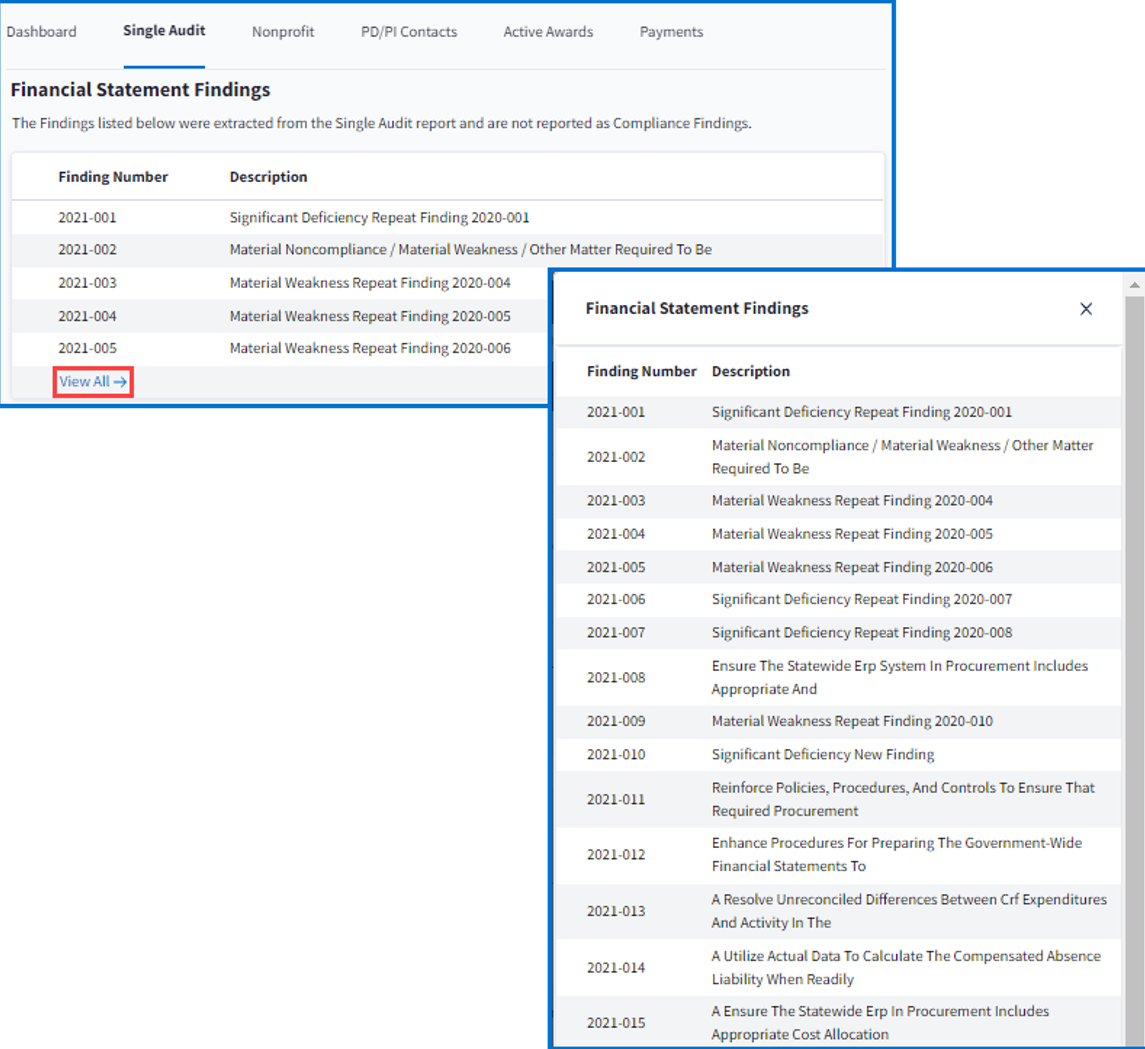
Task: Go to PD/PI Contacts tab
Action: click(x=409, y=32)
